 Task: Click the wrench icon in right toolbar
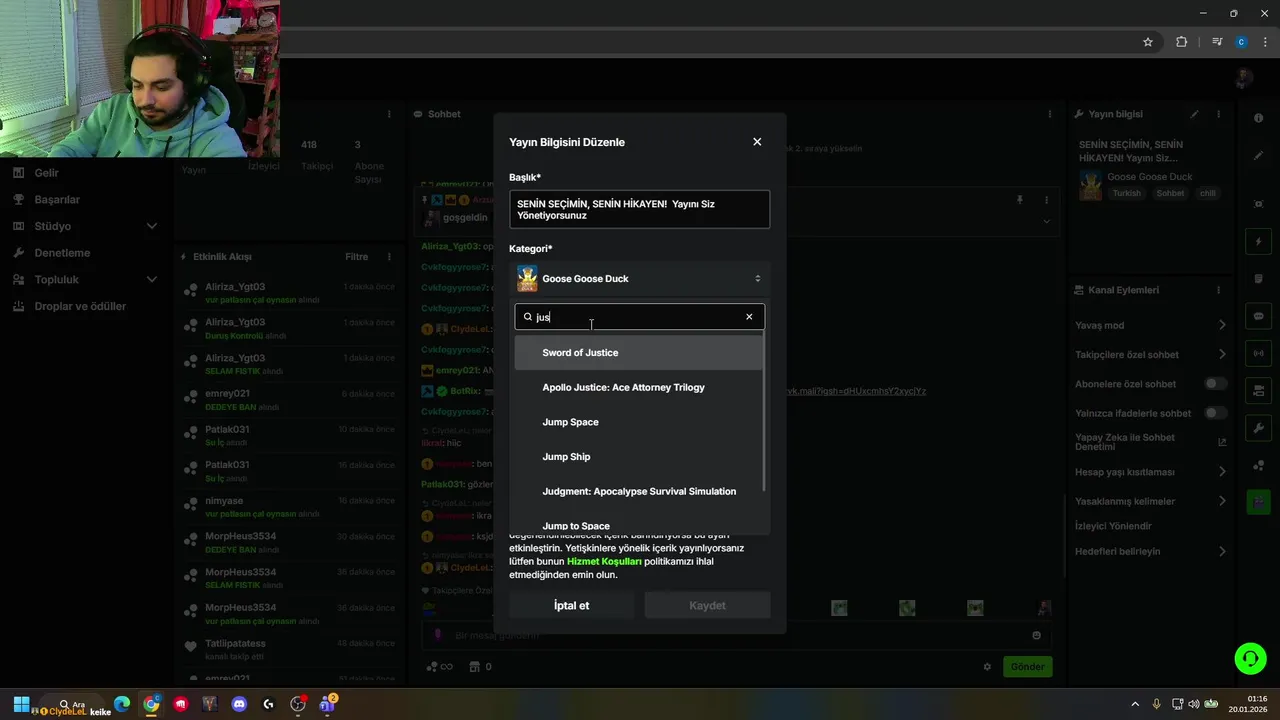[x=1259, y=427]
